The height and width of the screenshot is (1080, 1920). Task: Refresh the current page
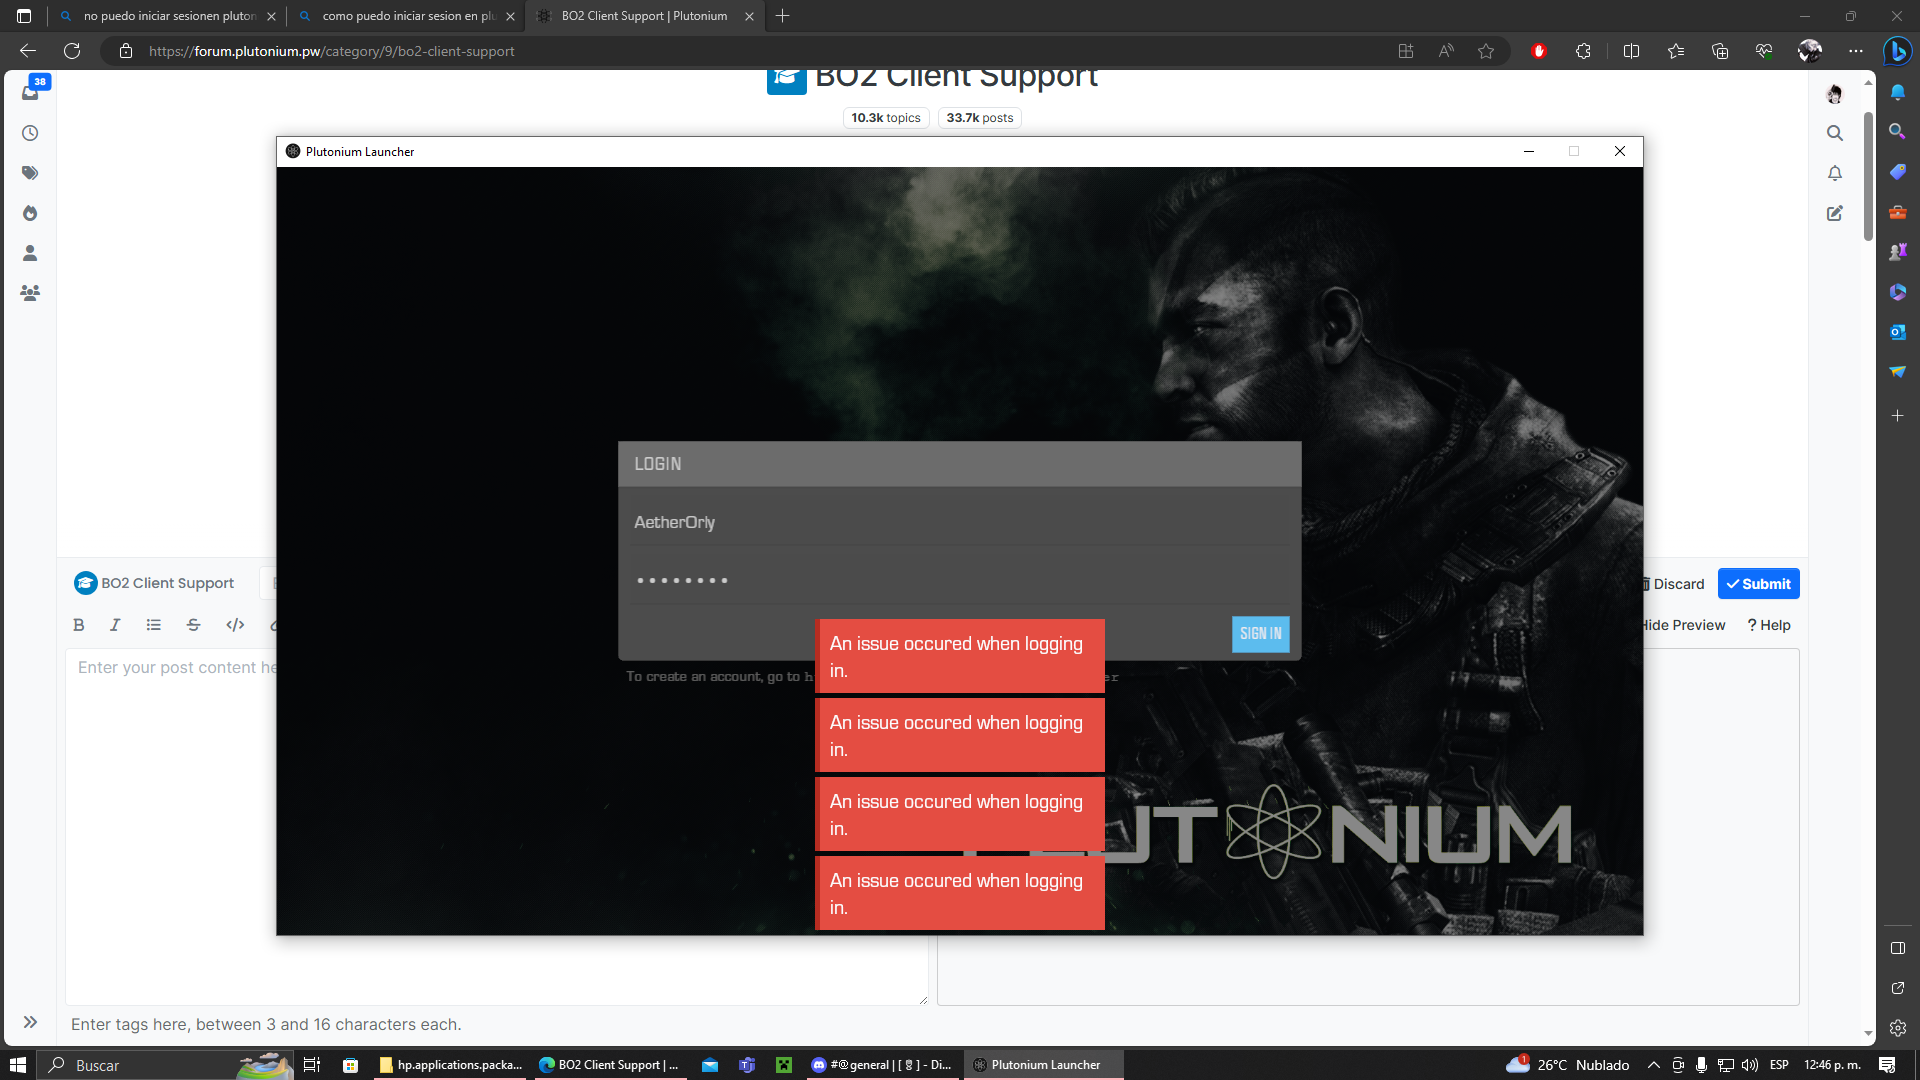[72, 51]
